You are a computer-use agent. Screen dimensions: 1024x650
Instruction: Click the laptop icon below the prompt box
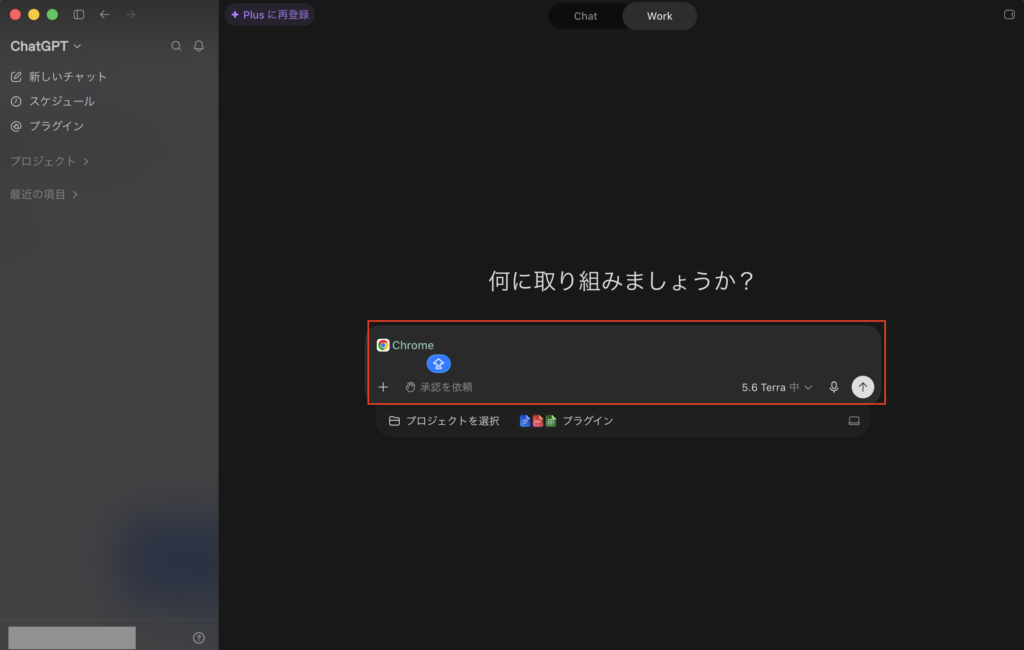[x=854, y=421]
